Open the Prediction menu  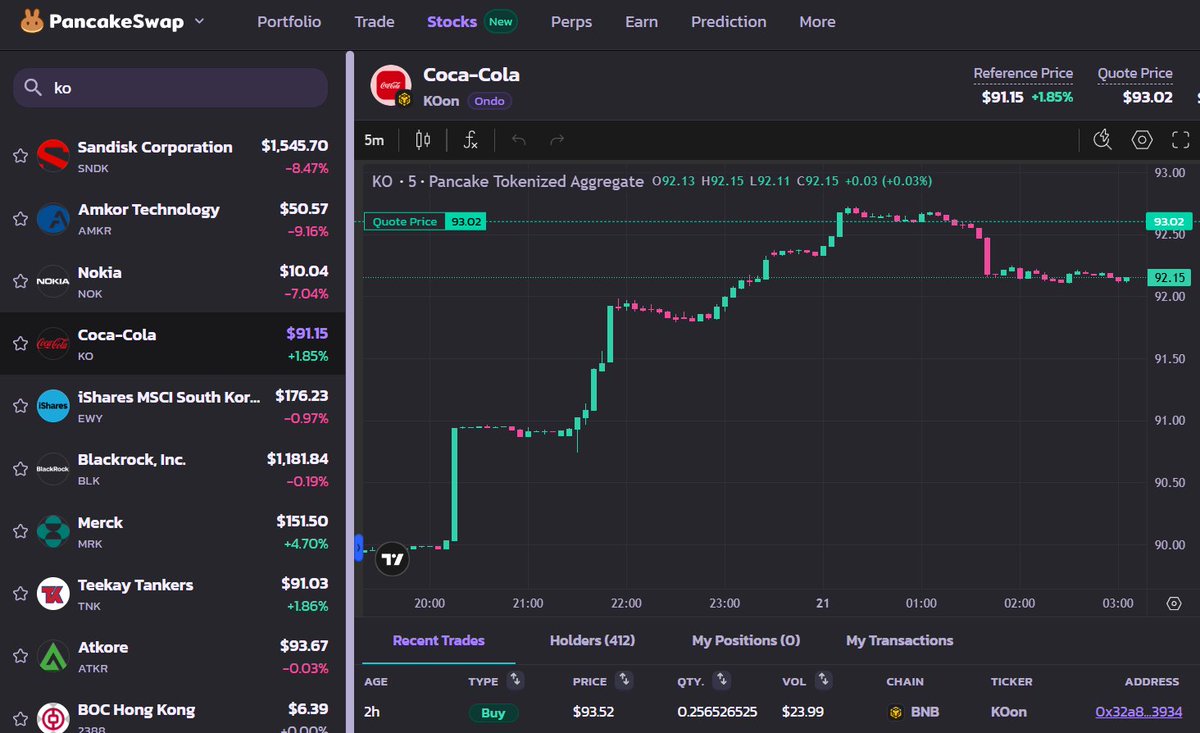(728, 22)
